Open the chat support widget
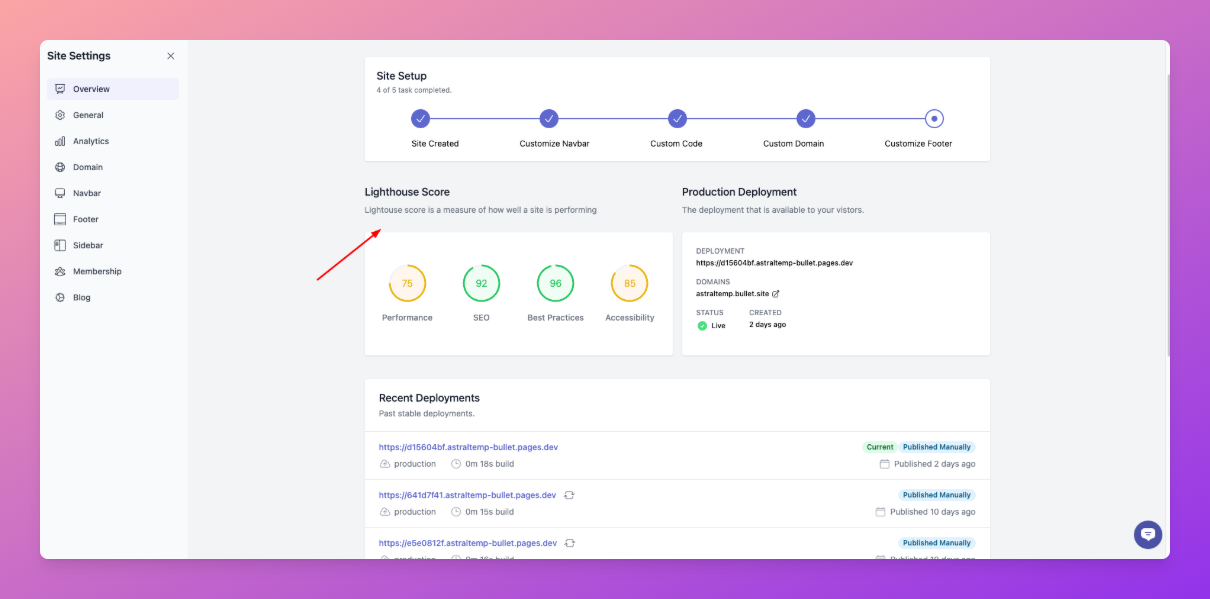This screenshot has height=599, width=1210. 1147,534
